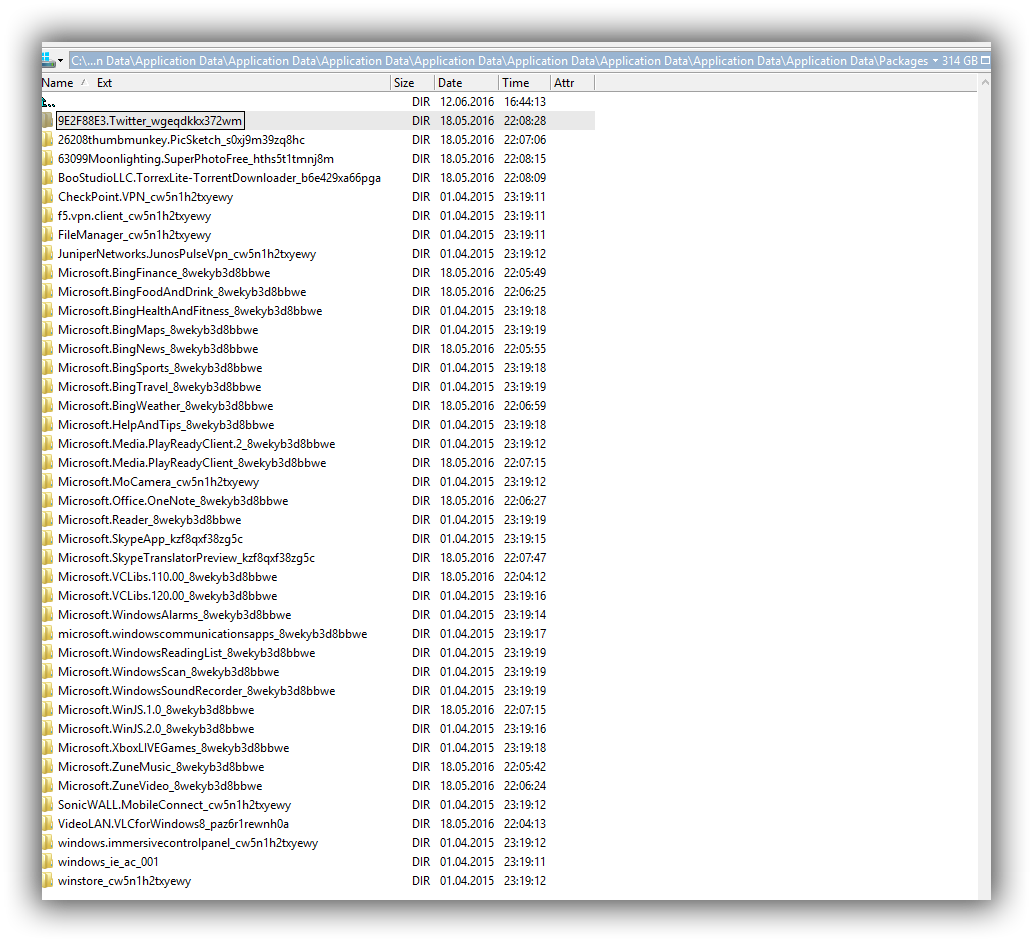Click microsoft.windowscommunicationsapps_8wekyb3d8bbwe name
The image size is (1033, 942).
click(212, 634)
